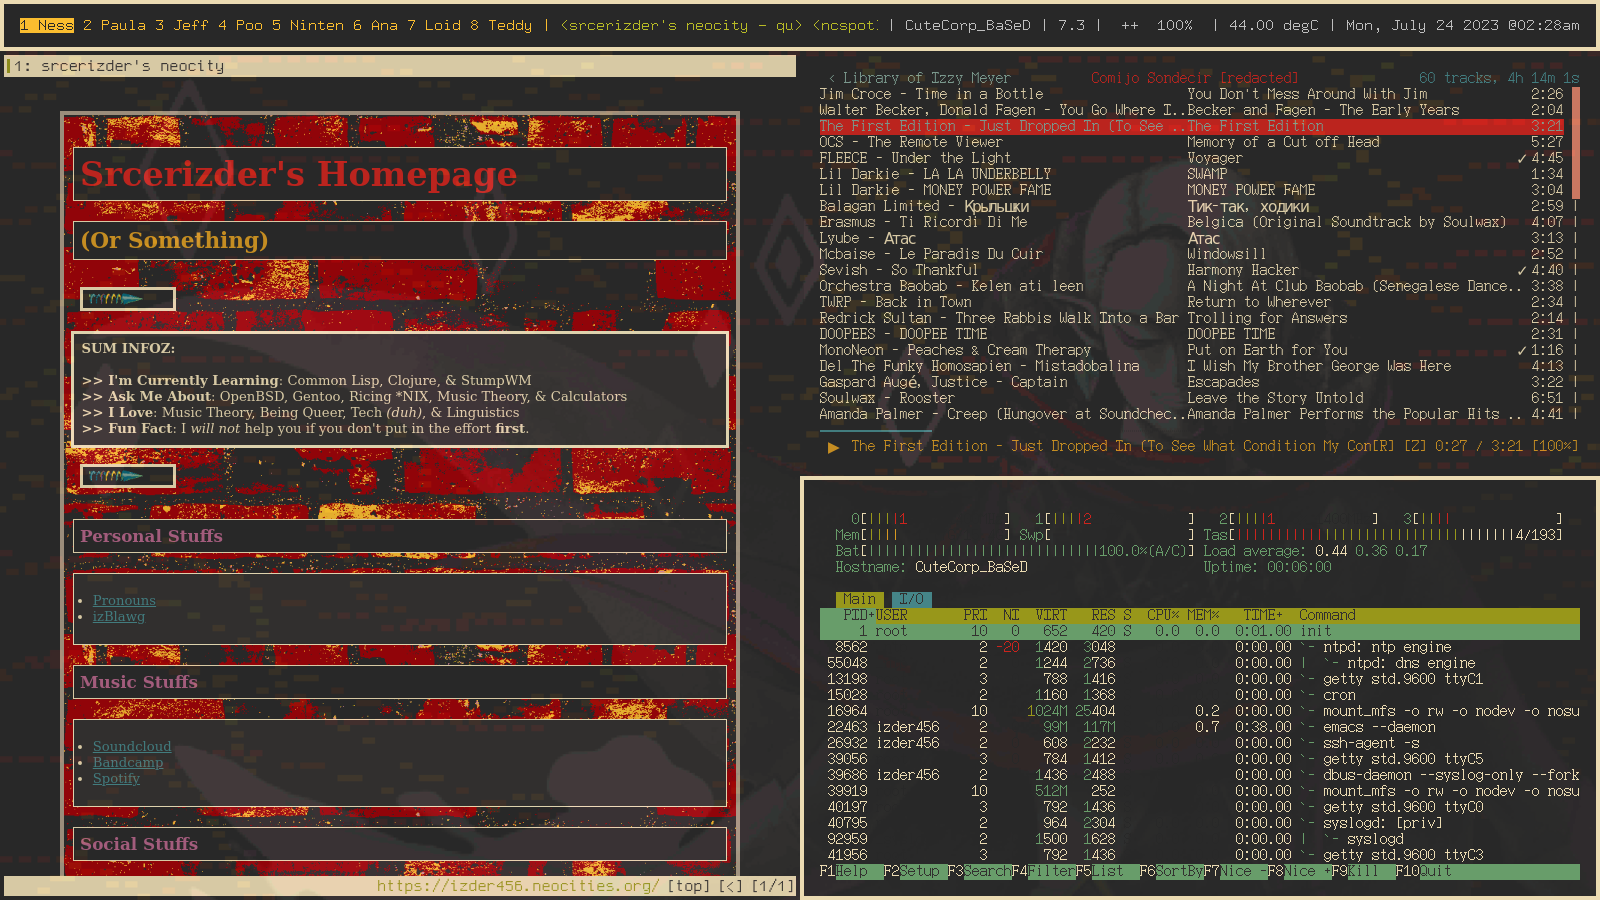Screen dimensions: 1600x900
Task: Sort by the CPU% column header
Action: pyautogui.click(x=1162, y=615)
